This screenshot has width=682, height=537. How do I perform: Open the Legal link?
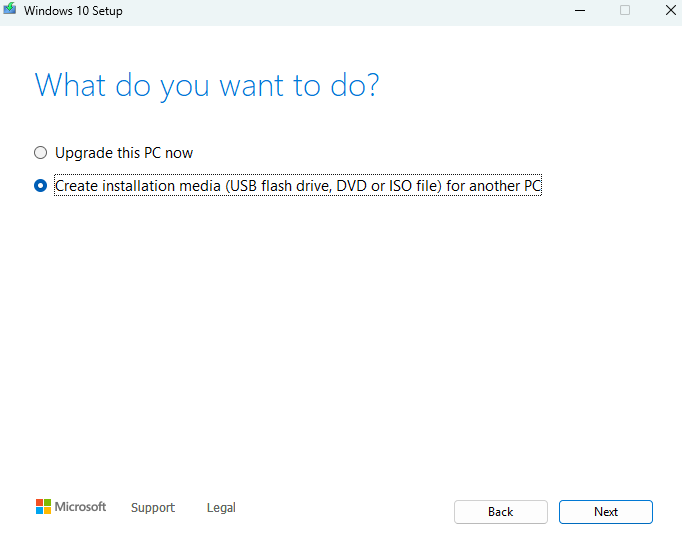[221, 507]
